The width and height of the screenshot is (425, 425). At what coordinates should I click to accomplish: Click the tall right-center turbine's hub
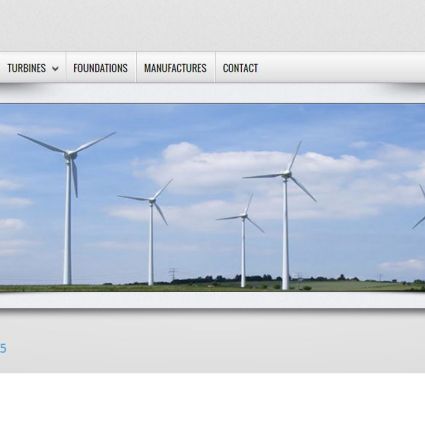pyautogui.click(x=286, y=174)
